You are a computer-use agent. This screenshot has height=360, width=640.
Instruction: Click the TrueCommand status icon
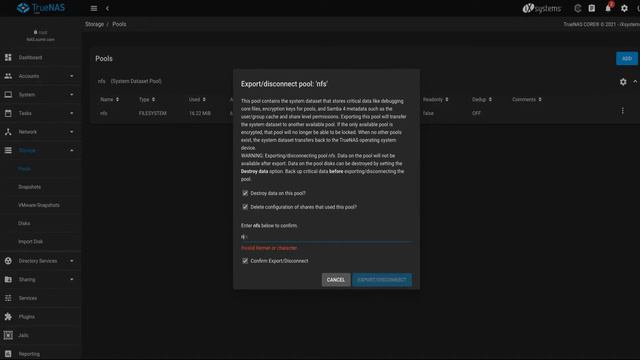pos(577,8)
